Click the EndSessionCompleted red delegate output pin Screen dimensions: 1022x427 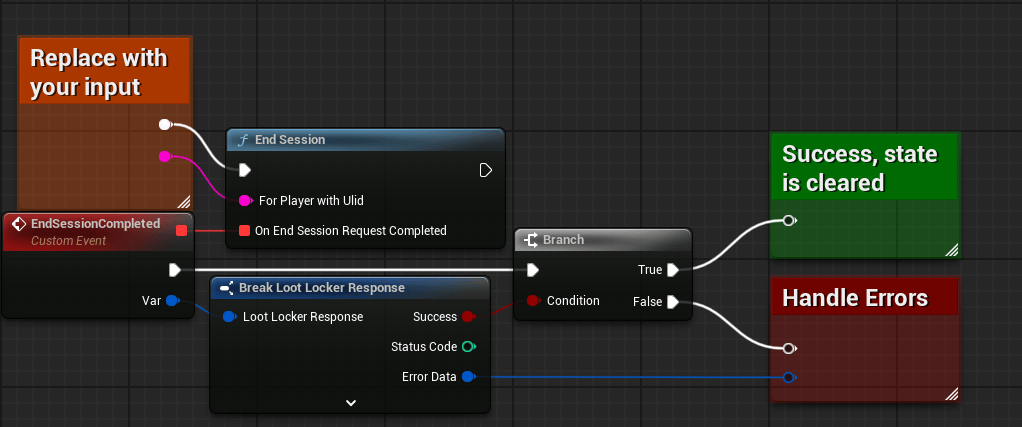point(181,231)
